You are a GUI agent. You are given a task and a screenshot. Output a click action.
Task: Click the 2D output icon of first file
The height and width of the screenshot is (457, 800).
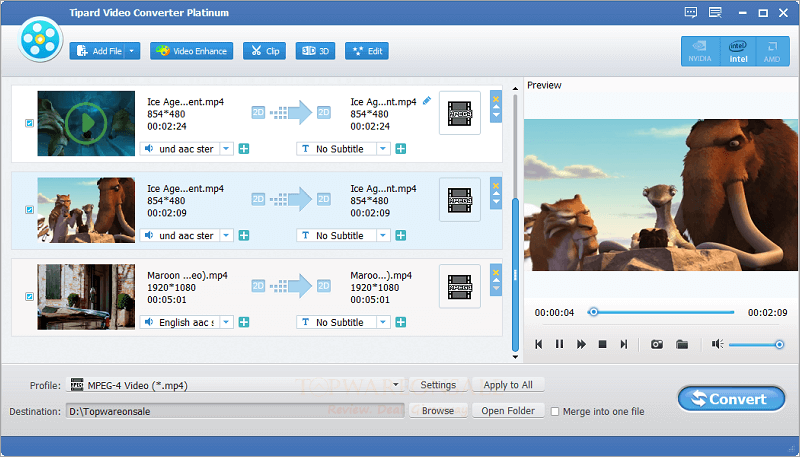coord(324,112)
